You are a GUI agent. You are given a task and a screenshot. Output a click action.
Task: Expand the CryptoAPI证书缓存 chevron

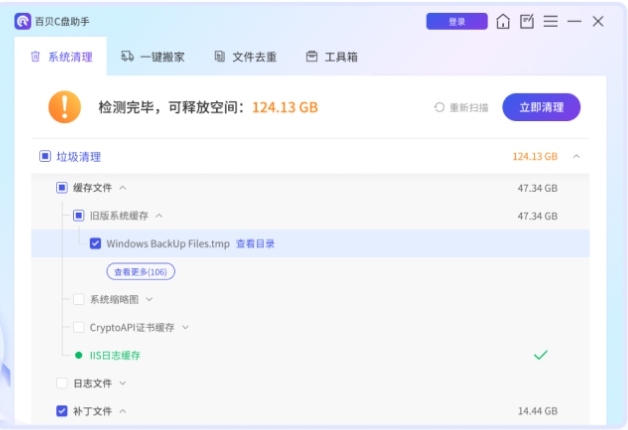pyautogui.click(x=185, y=327)
